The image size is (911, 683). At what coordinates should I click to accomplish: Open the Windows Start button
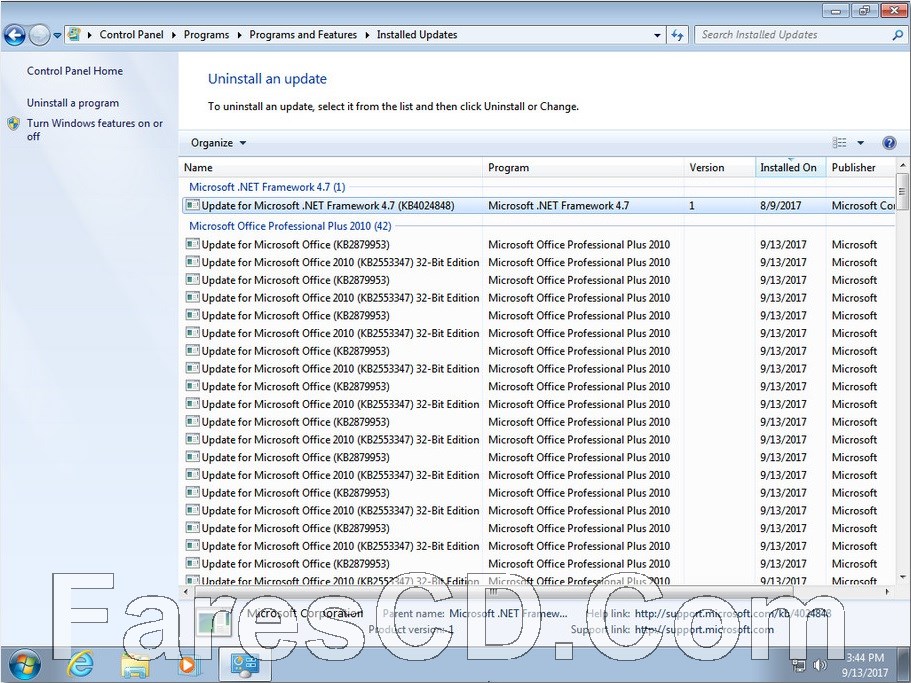24,665
